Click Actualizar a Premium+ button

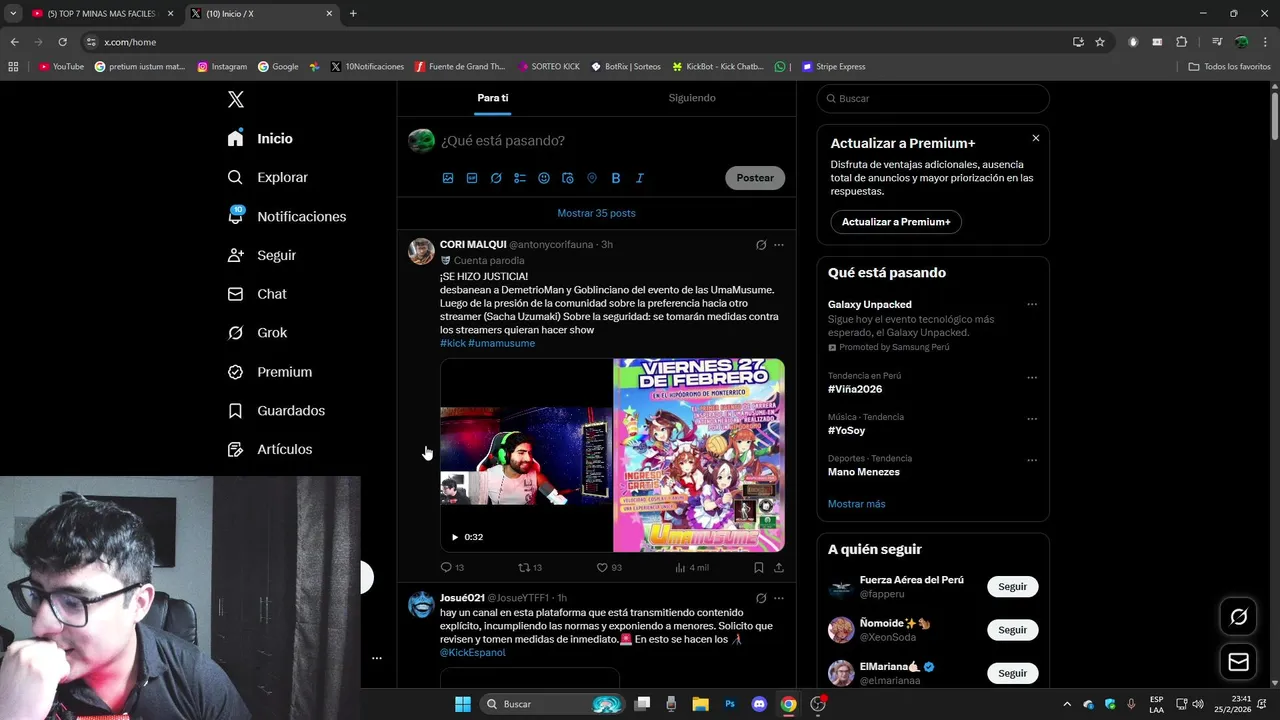[896, 222]
